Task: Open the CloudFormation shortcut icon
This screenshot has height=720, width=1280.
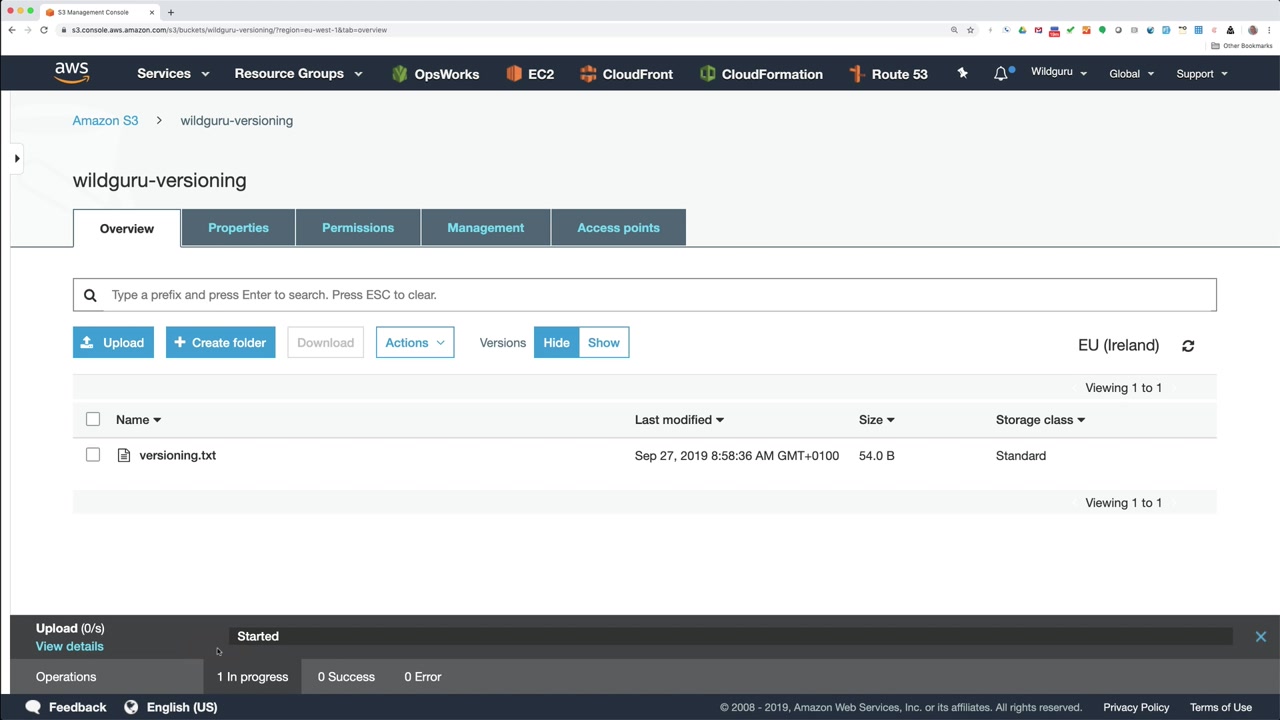Action: click(x=708, y=74)
